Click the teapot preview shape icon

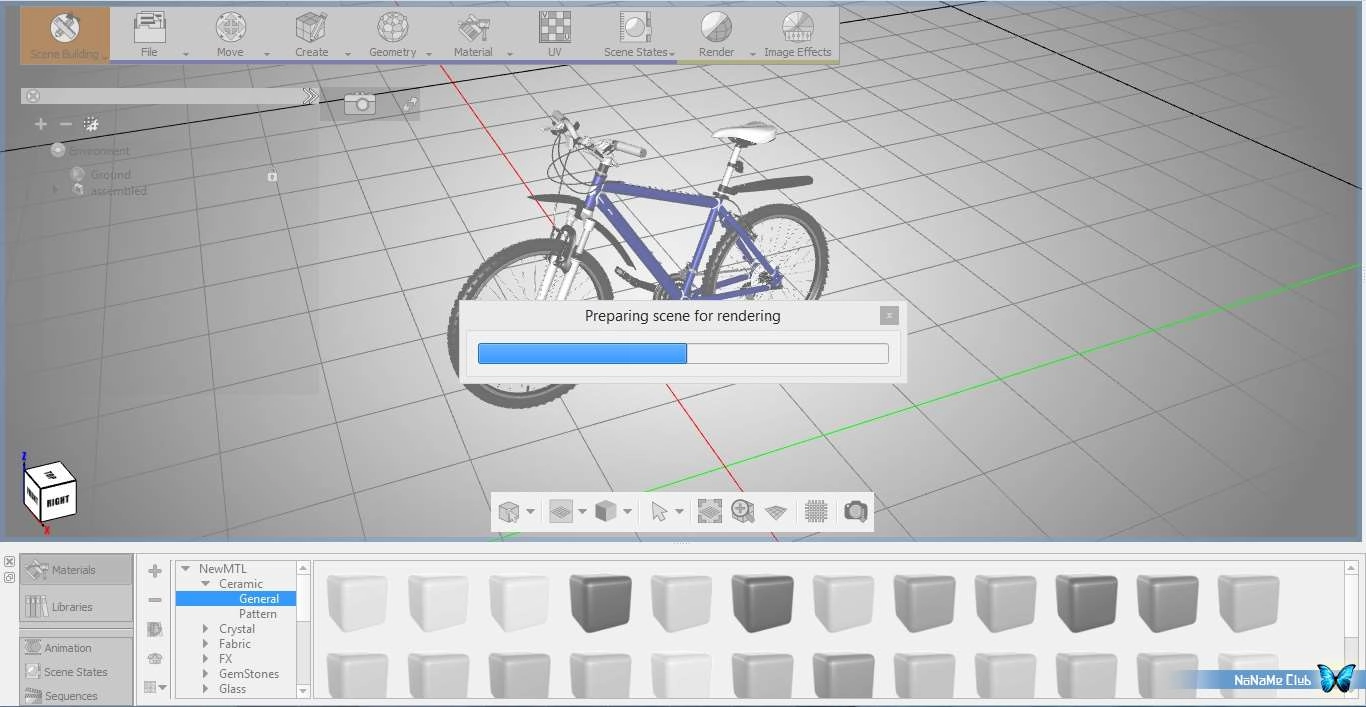[154, 658]
